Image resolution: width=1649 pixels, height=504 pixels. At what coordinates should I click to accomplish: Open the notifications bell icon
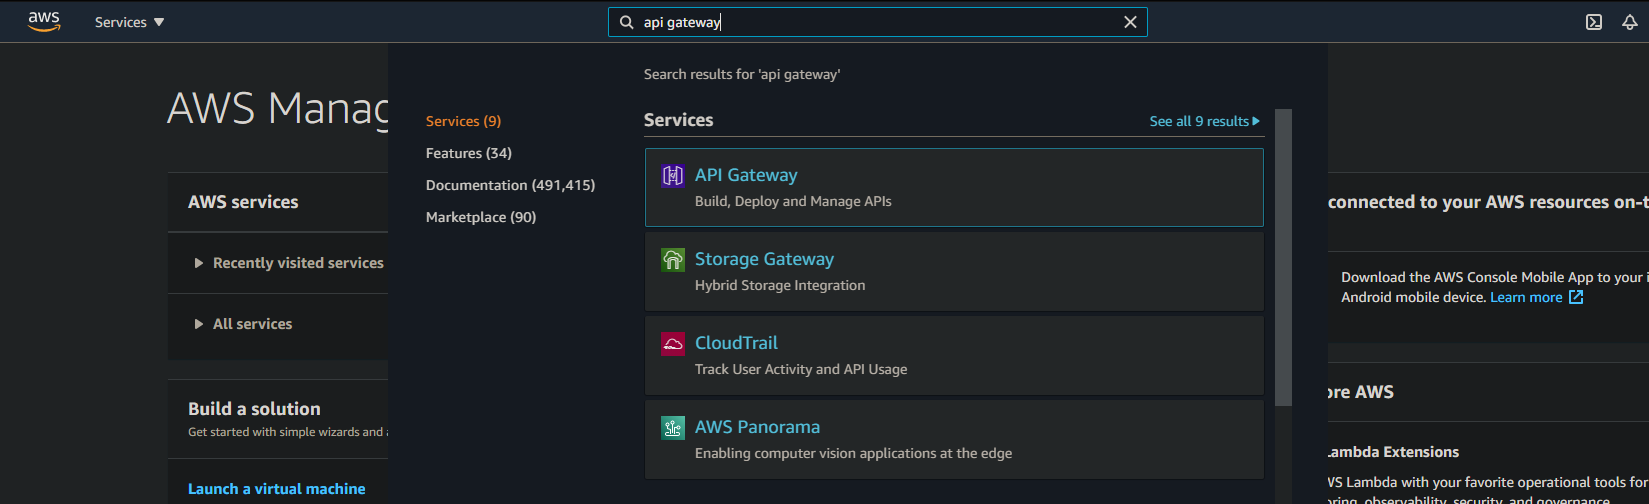(1630, 22)
